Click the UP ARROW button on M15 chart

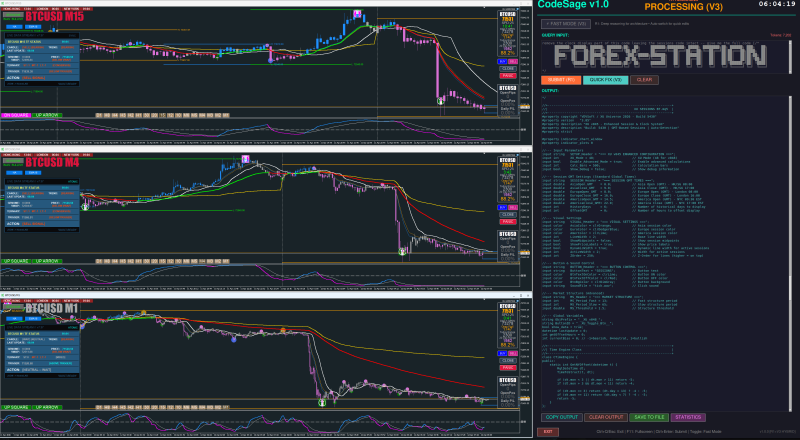coord(47,115)
